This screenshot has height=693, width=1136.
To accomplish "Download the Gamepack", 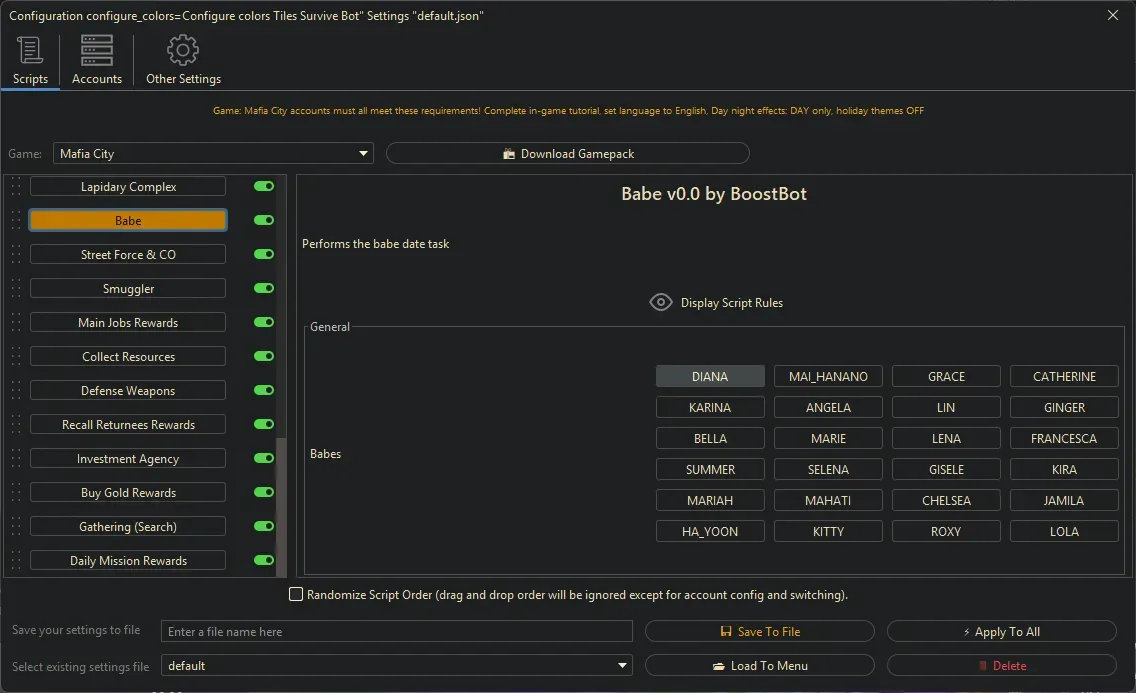I will (x=567, y=154).
